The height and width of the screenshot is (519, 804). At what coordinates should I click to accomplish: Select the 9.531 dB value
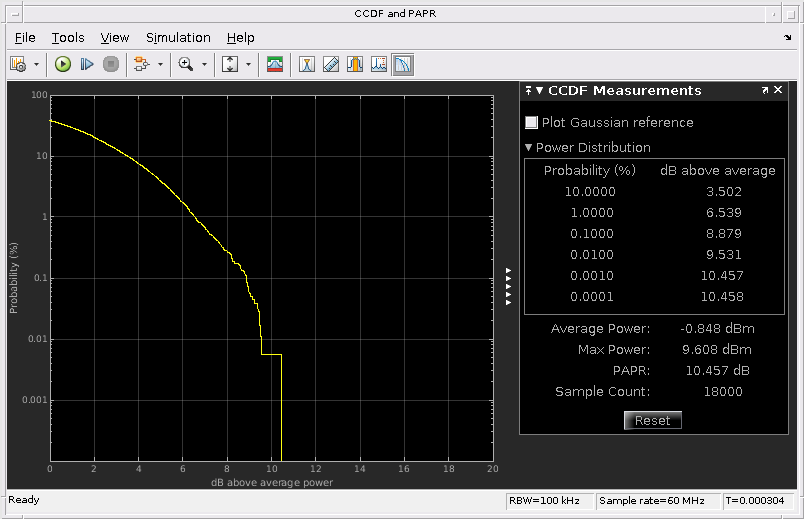pyautogui.click(x=723, y=255)
